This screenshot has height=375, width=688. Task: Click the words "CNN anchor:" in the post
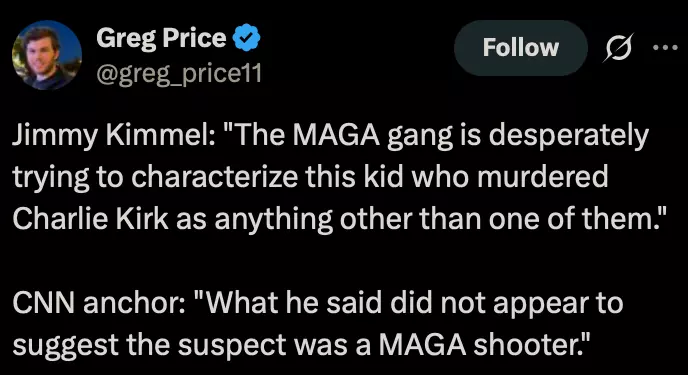(x=96, y=303)
